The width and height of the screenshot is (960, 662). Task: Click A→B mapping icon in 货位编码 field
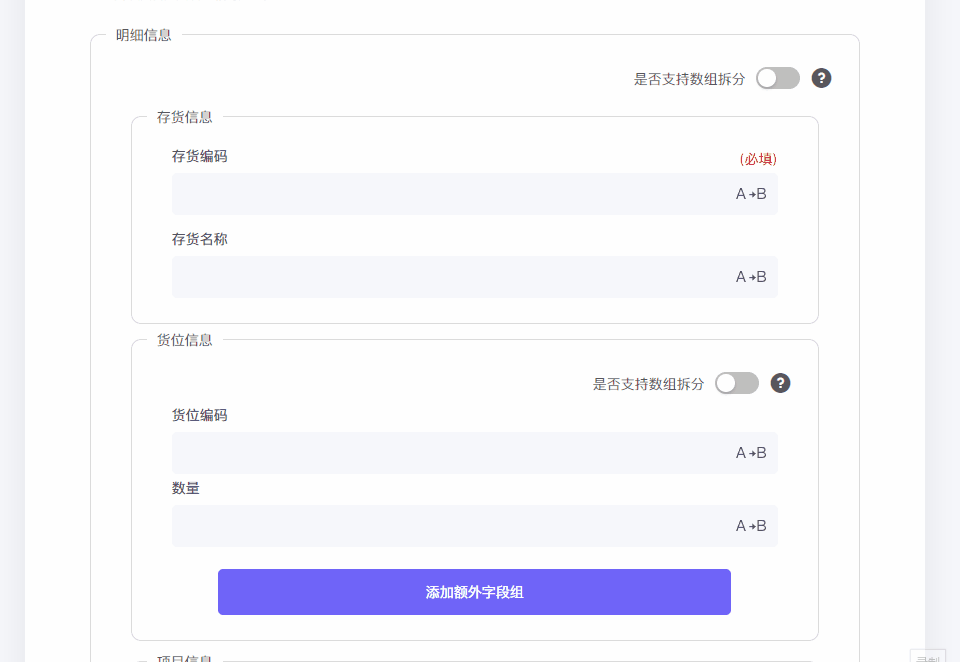tap(751, 453)
